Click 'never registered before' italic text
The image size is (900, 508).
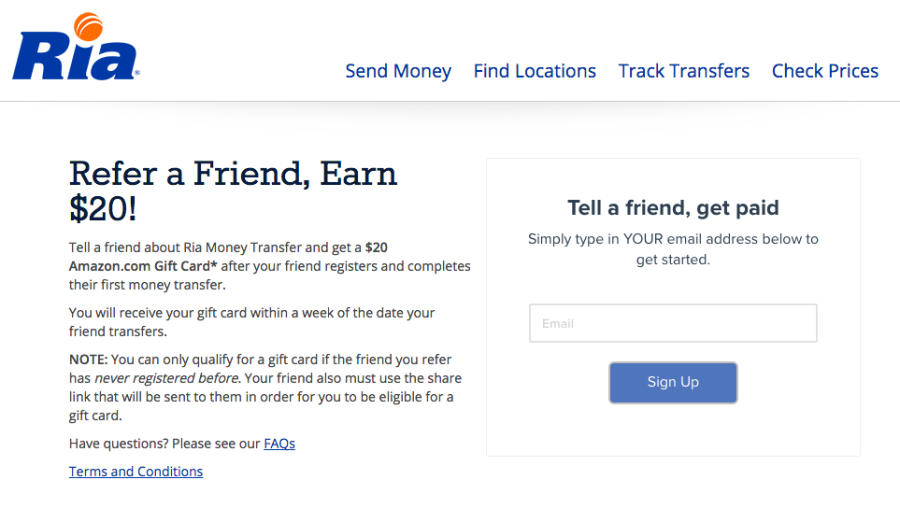pyautogui.click(x=166, y=378)
